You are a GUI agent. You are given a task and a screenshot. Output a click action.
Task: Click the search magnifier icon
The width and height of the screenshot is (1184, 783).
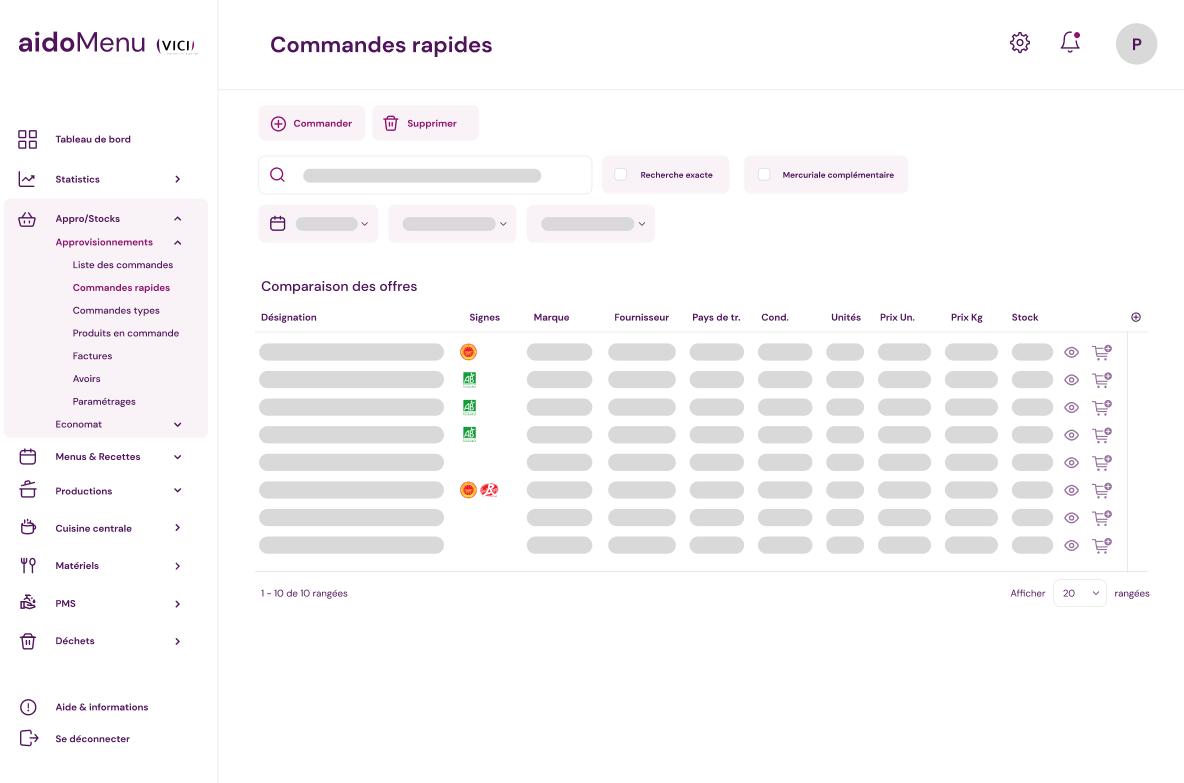point(278,175)
